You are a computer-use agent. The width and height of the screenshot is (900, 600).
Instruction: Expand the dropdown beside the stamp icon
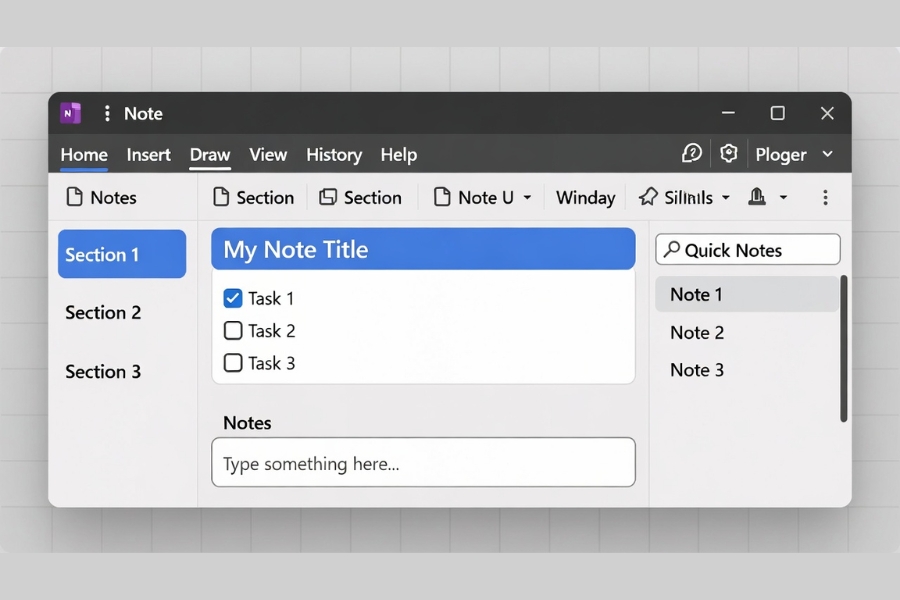point(784,197)
